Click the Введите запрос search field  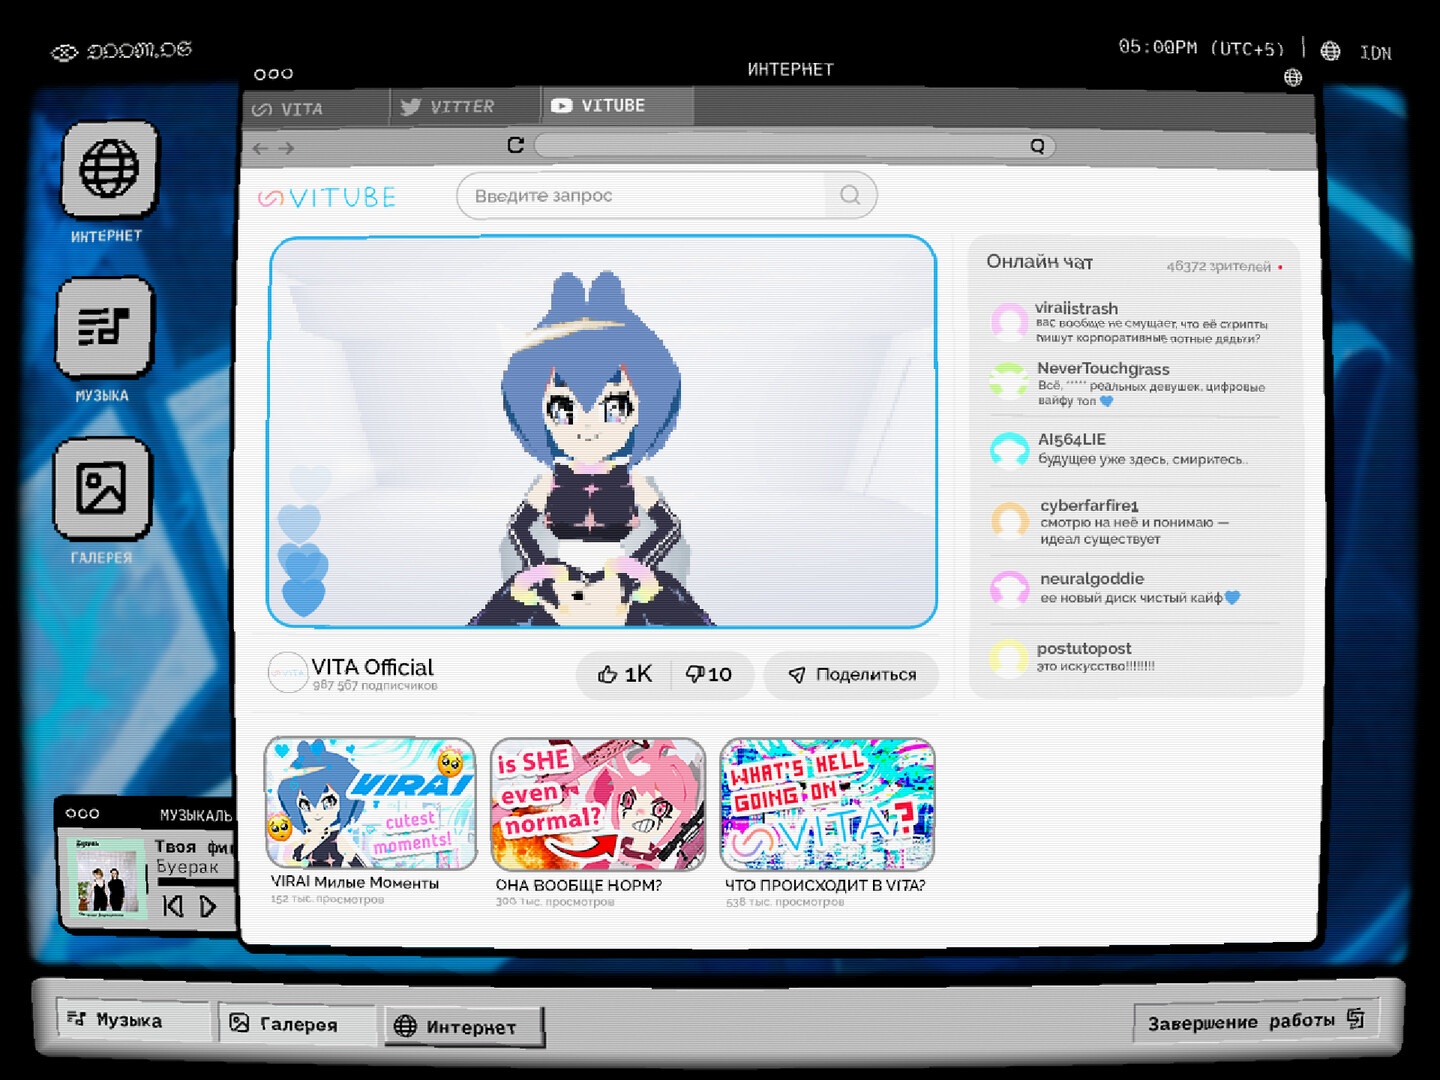pos(640,196)
